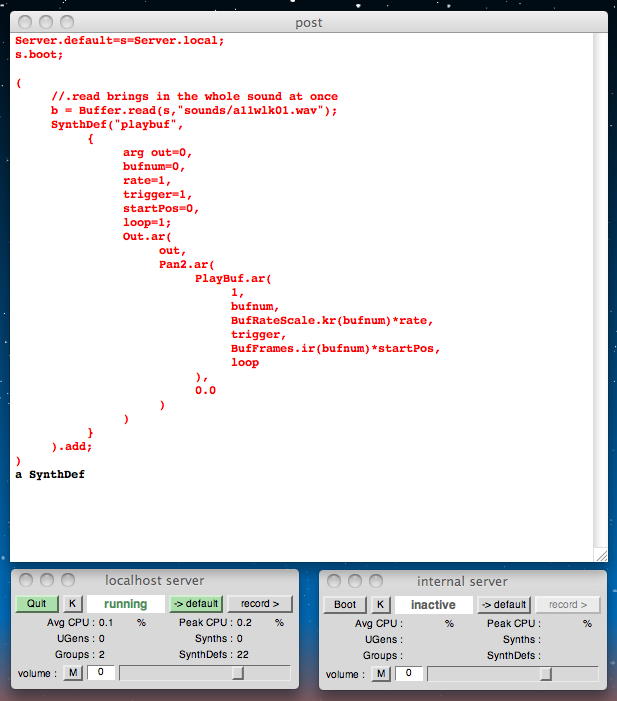
Task: Click the bufnum=0, argument line
Action: (154, 166)
